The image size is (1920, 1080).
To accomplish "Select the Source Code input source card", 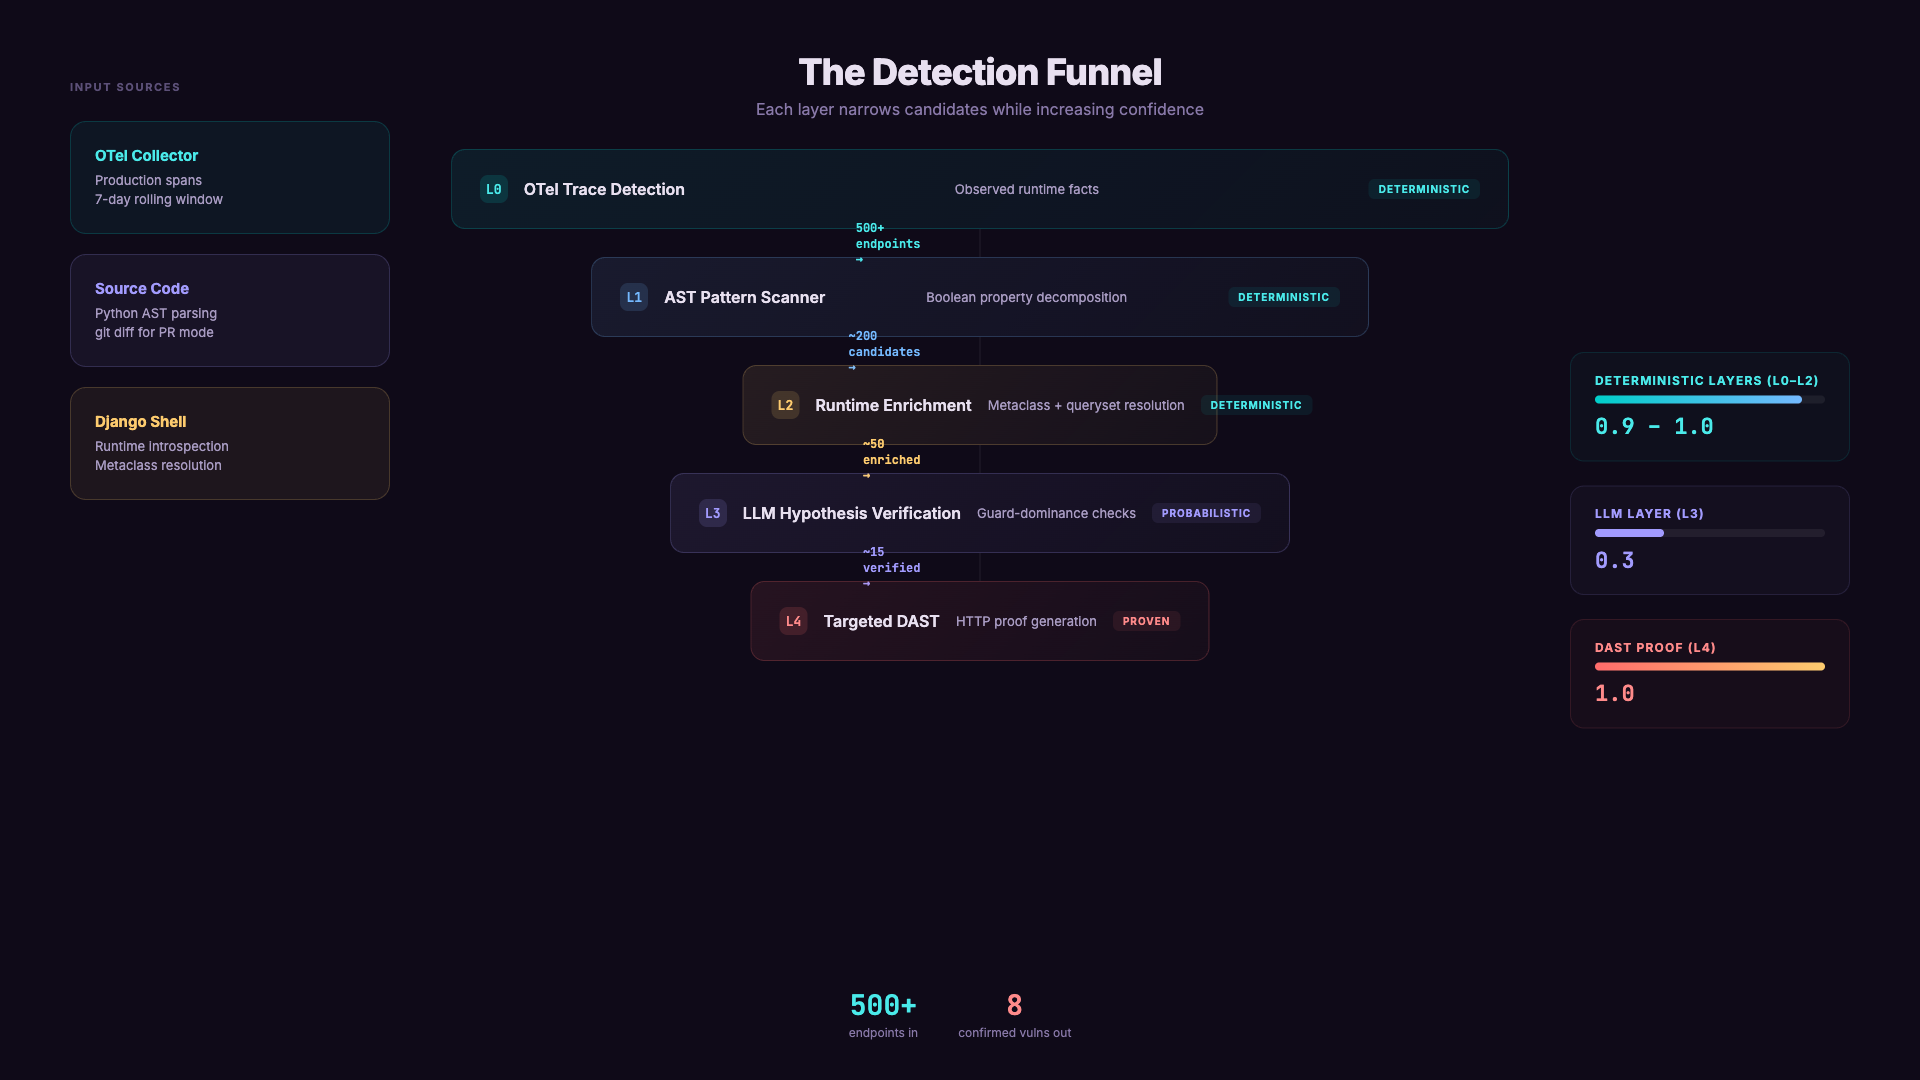I will coord(229,310).
